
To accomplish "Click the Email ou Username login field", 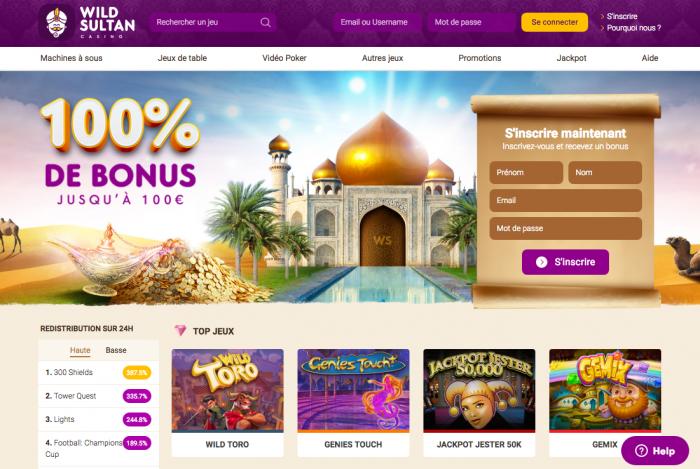I will 376,22.
